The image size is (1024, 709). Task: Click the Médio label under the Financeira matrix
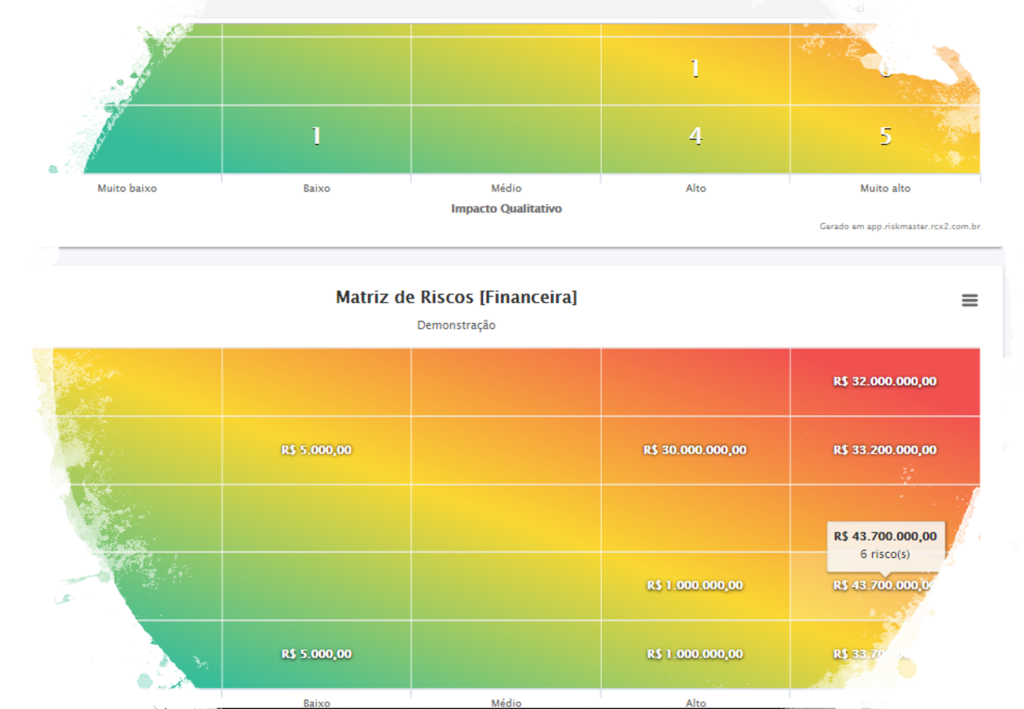tap(506, 703)
